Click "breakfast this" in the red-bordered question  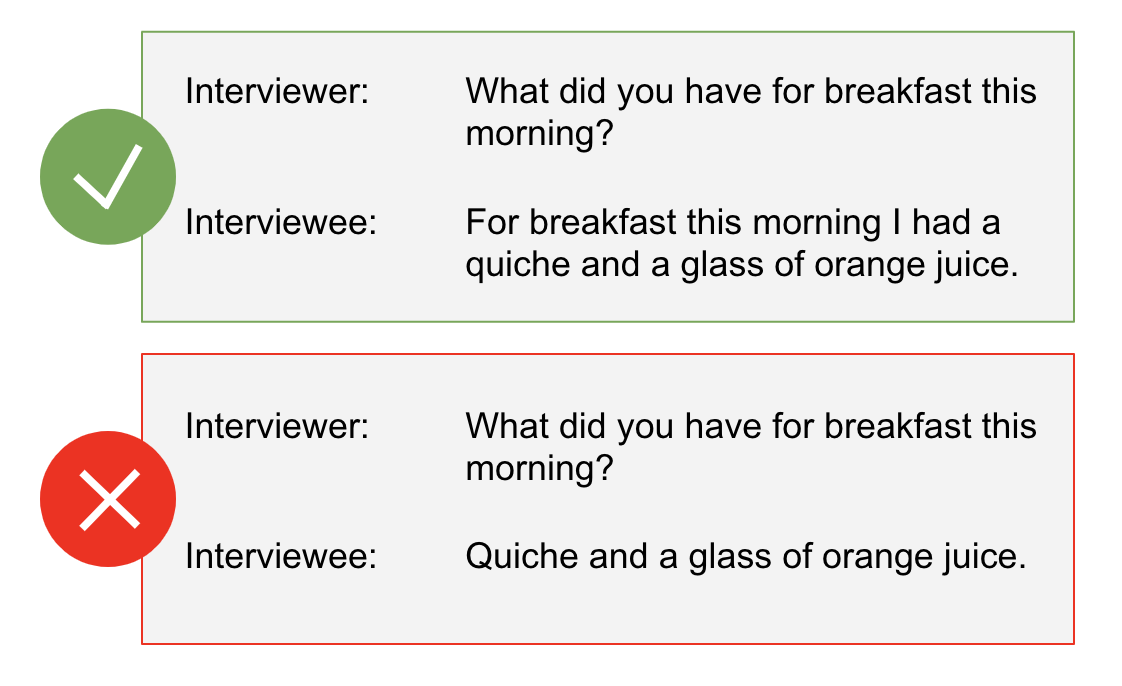pyautogui.click(x=930, y=426)
